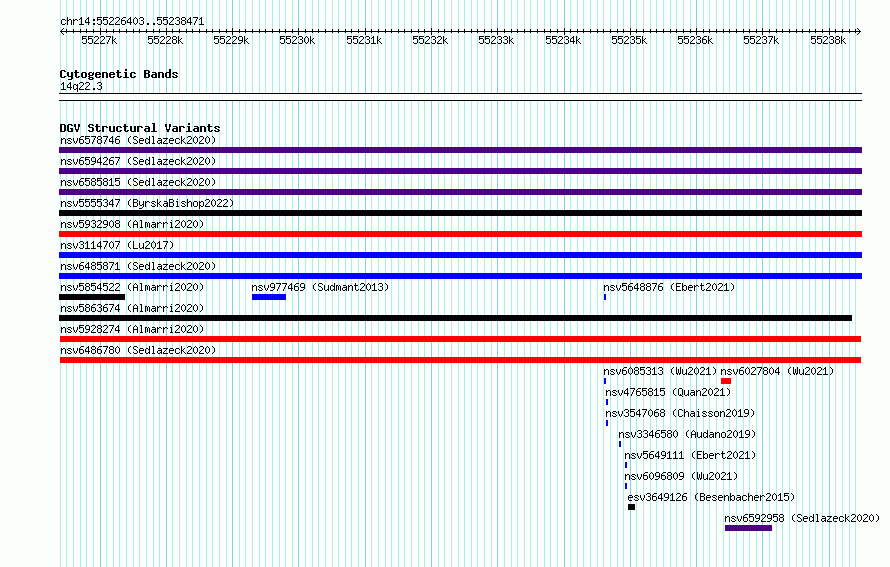The image size is (890, 567).
Task: Select the tiny blue mark under nsv5648876
Action: click(605, 297)
